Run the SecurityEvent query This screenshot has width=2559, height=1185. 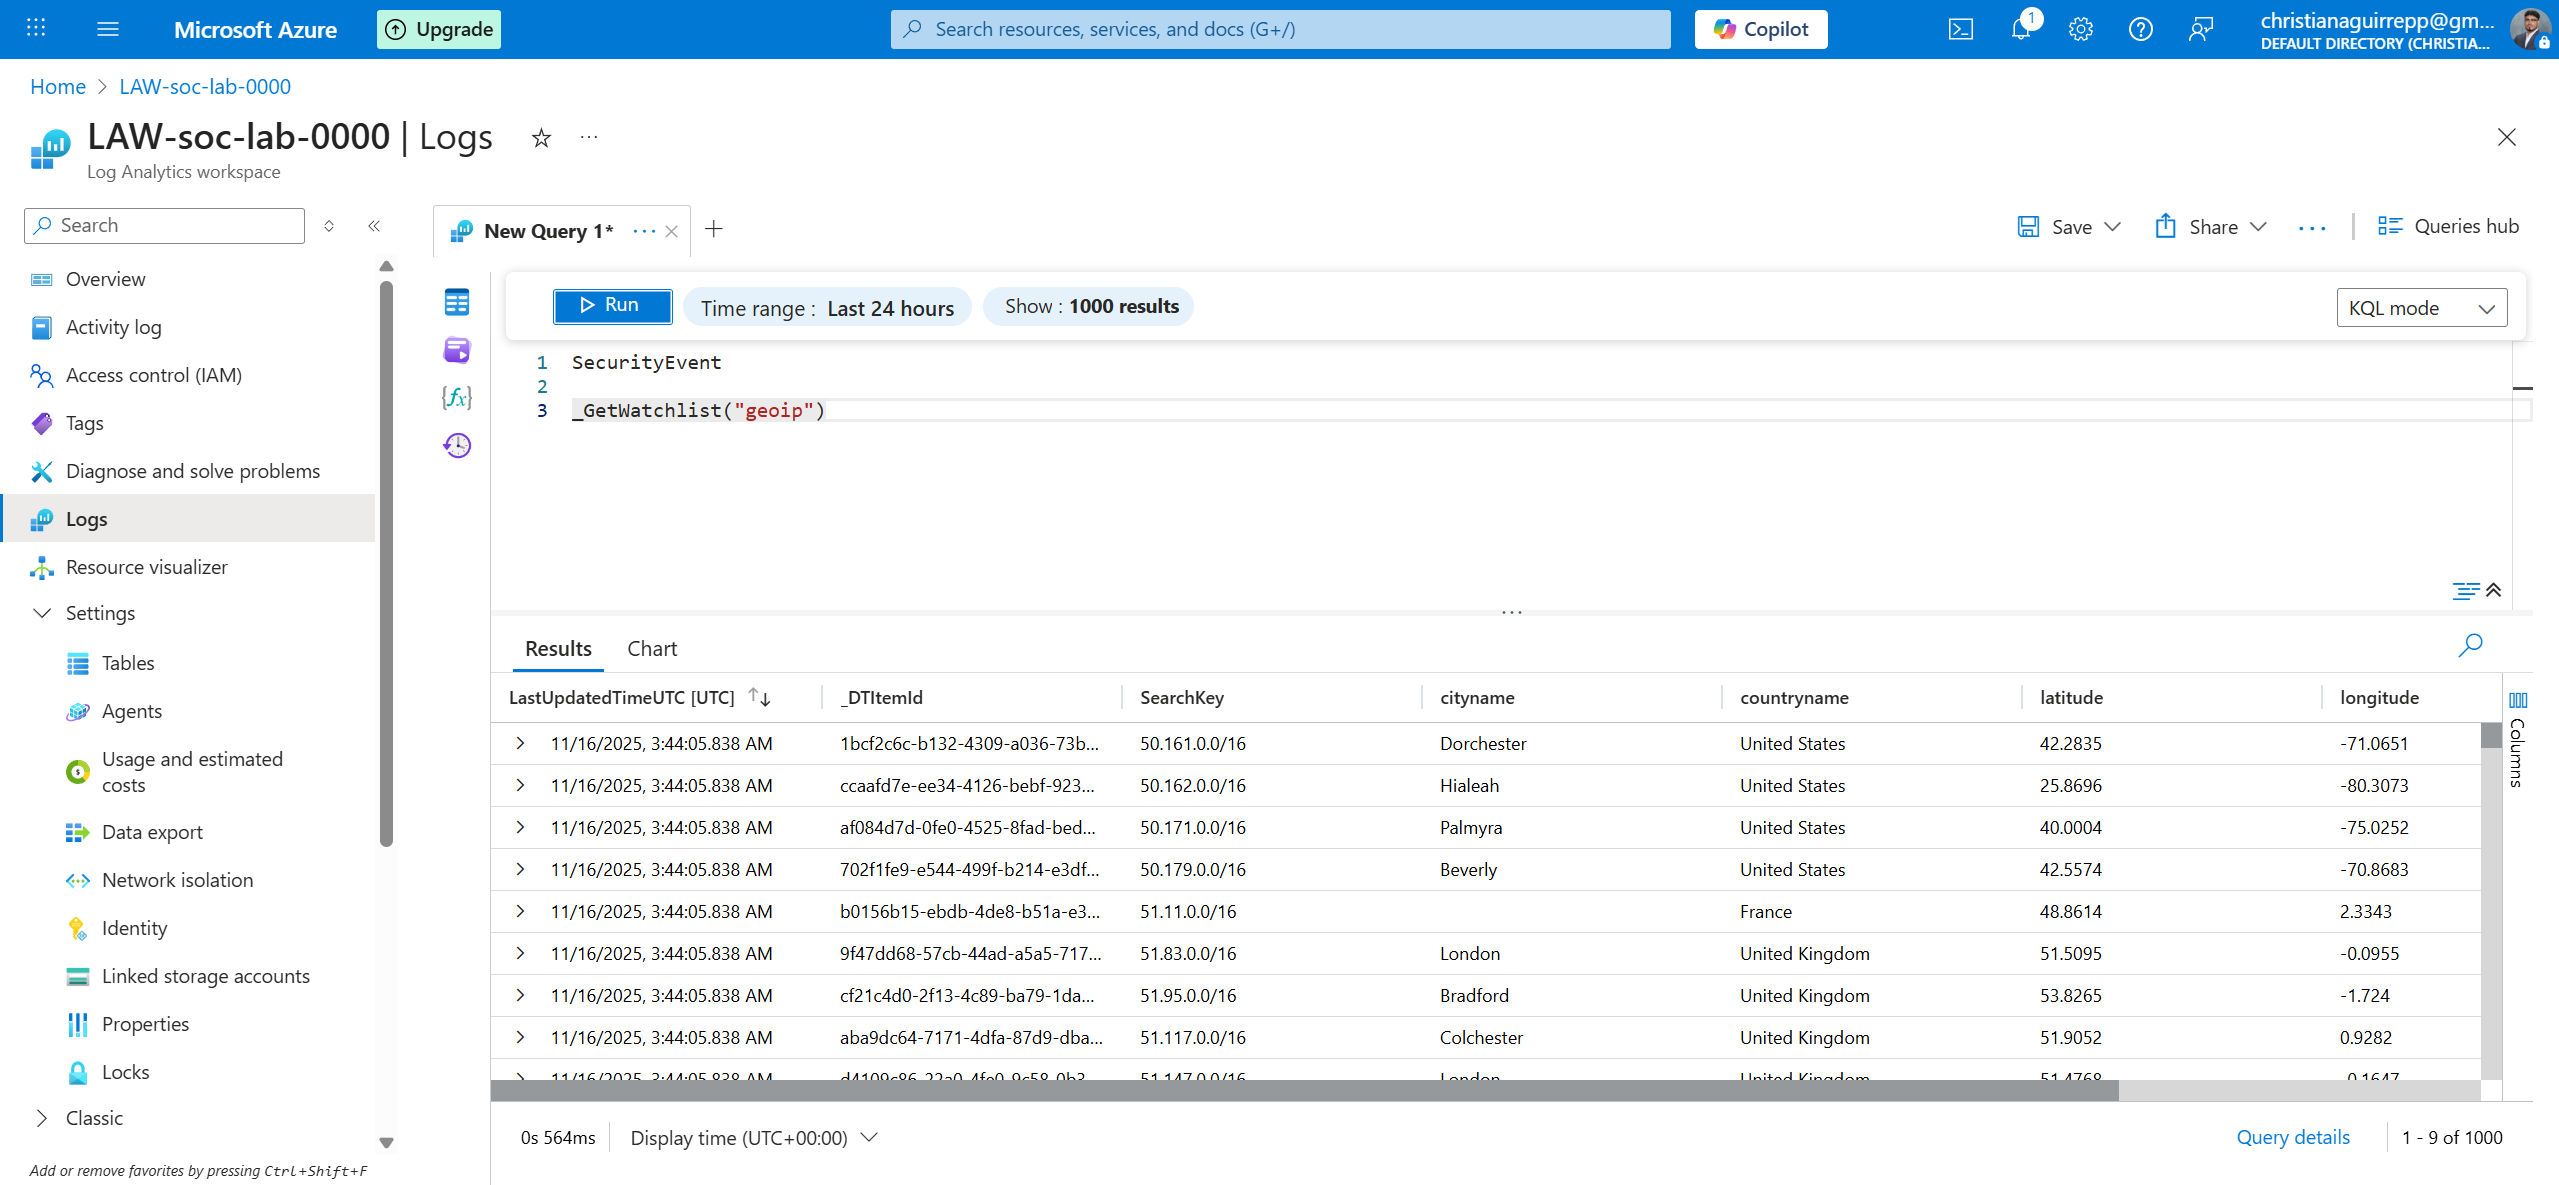pyautogui.click(x=611, y=305)
